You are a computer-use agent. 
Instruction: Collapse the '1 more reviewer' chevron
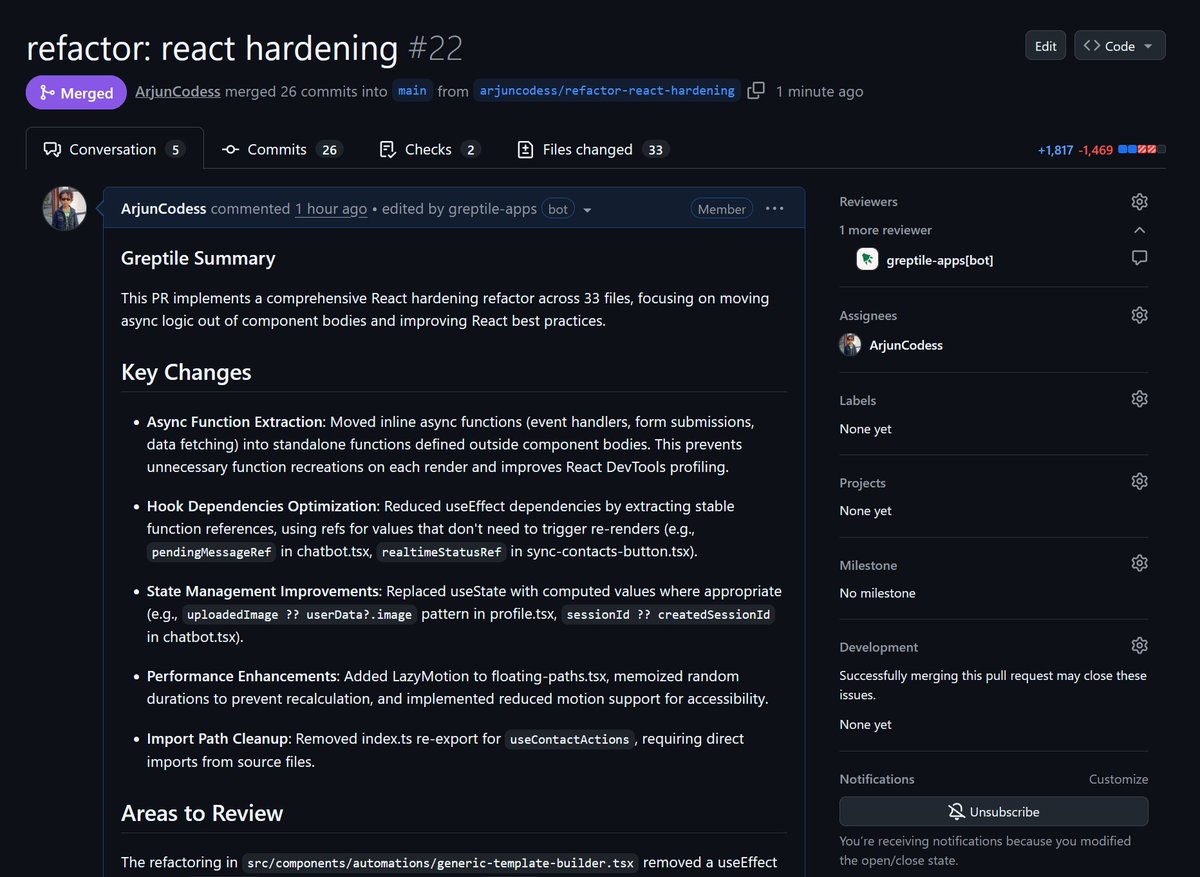coord(1139,230)
